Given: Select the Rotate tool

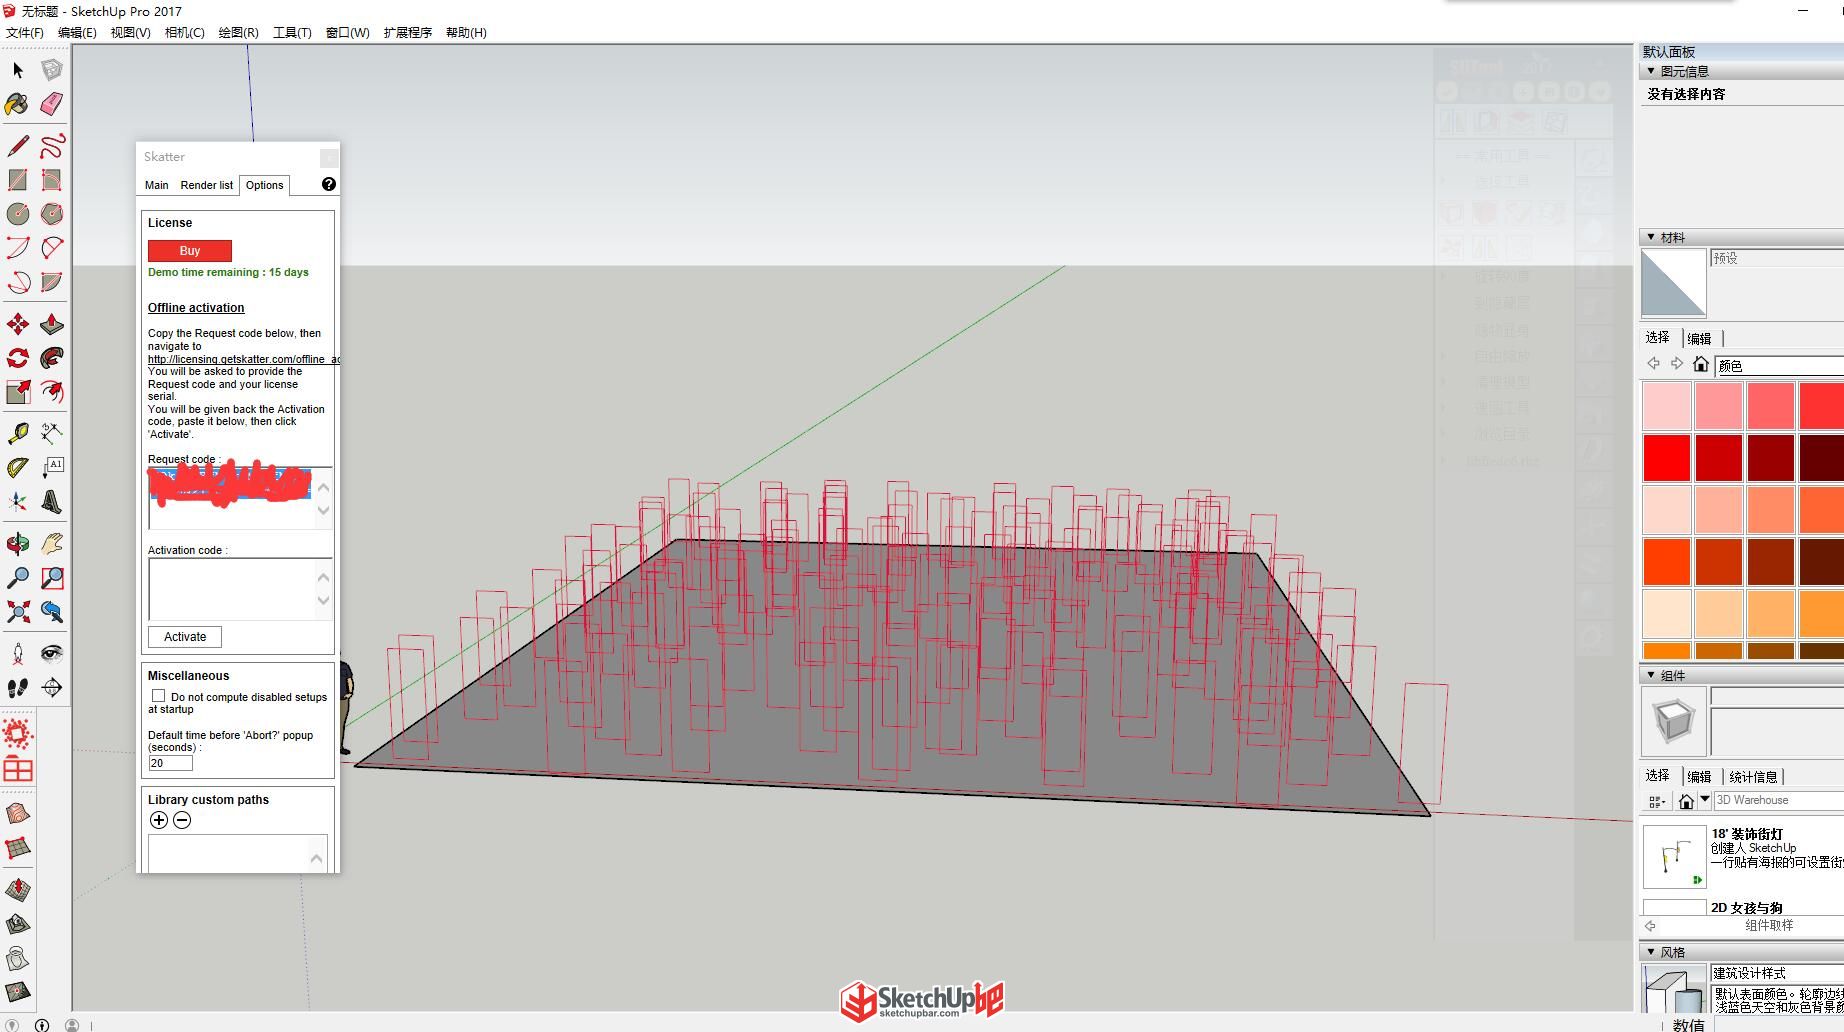Looking at the screenshot, I should pyautogui.click(x=18, y=358).
